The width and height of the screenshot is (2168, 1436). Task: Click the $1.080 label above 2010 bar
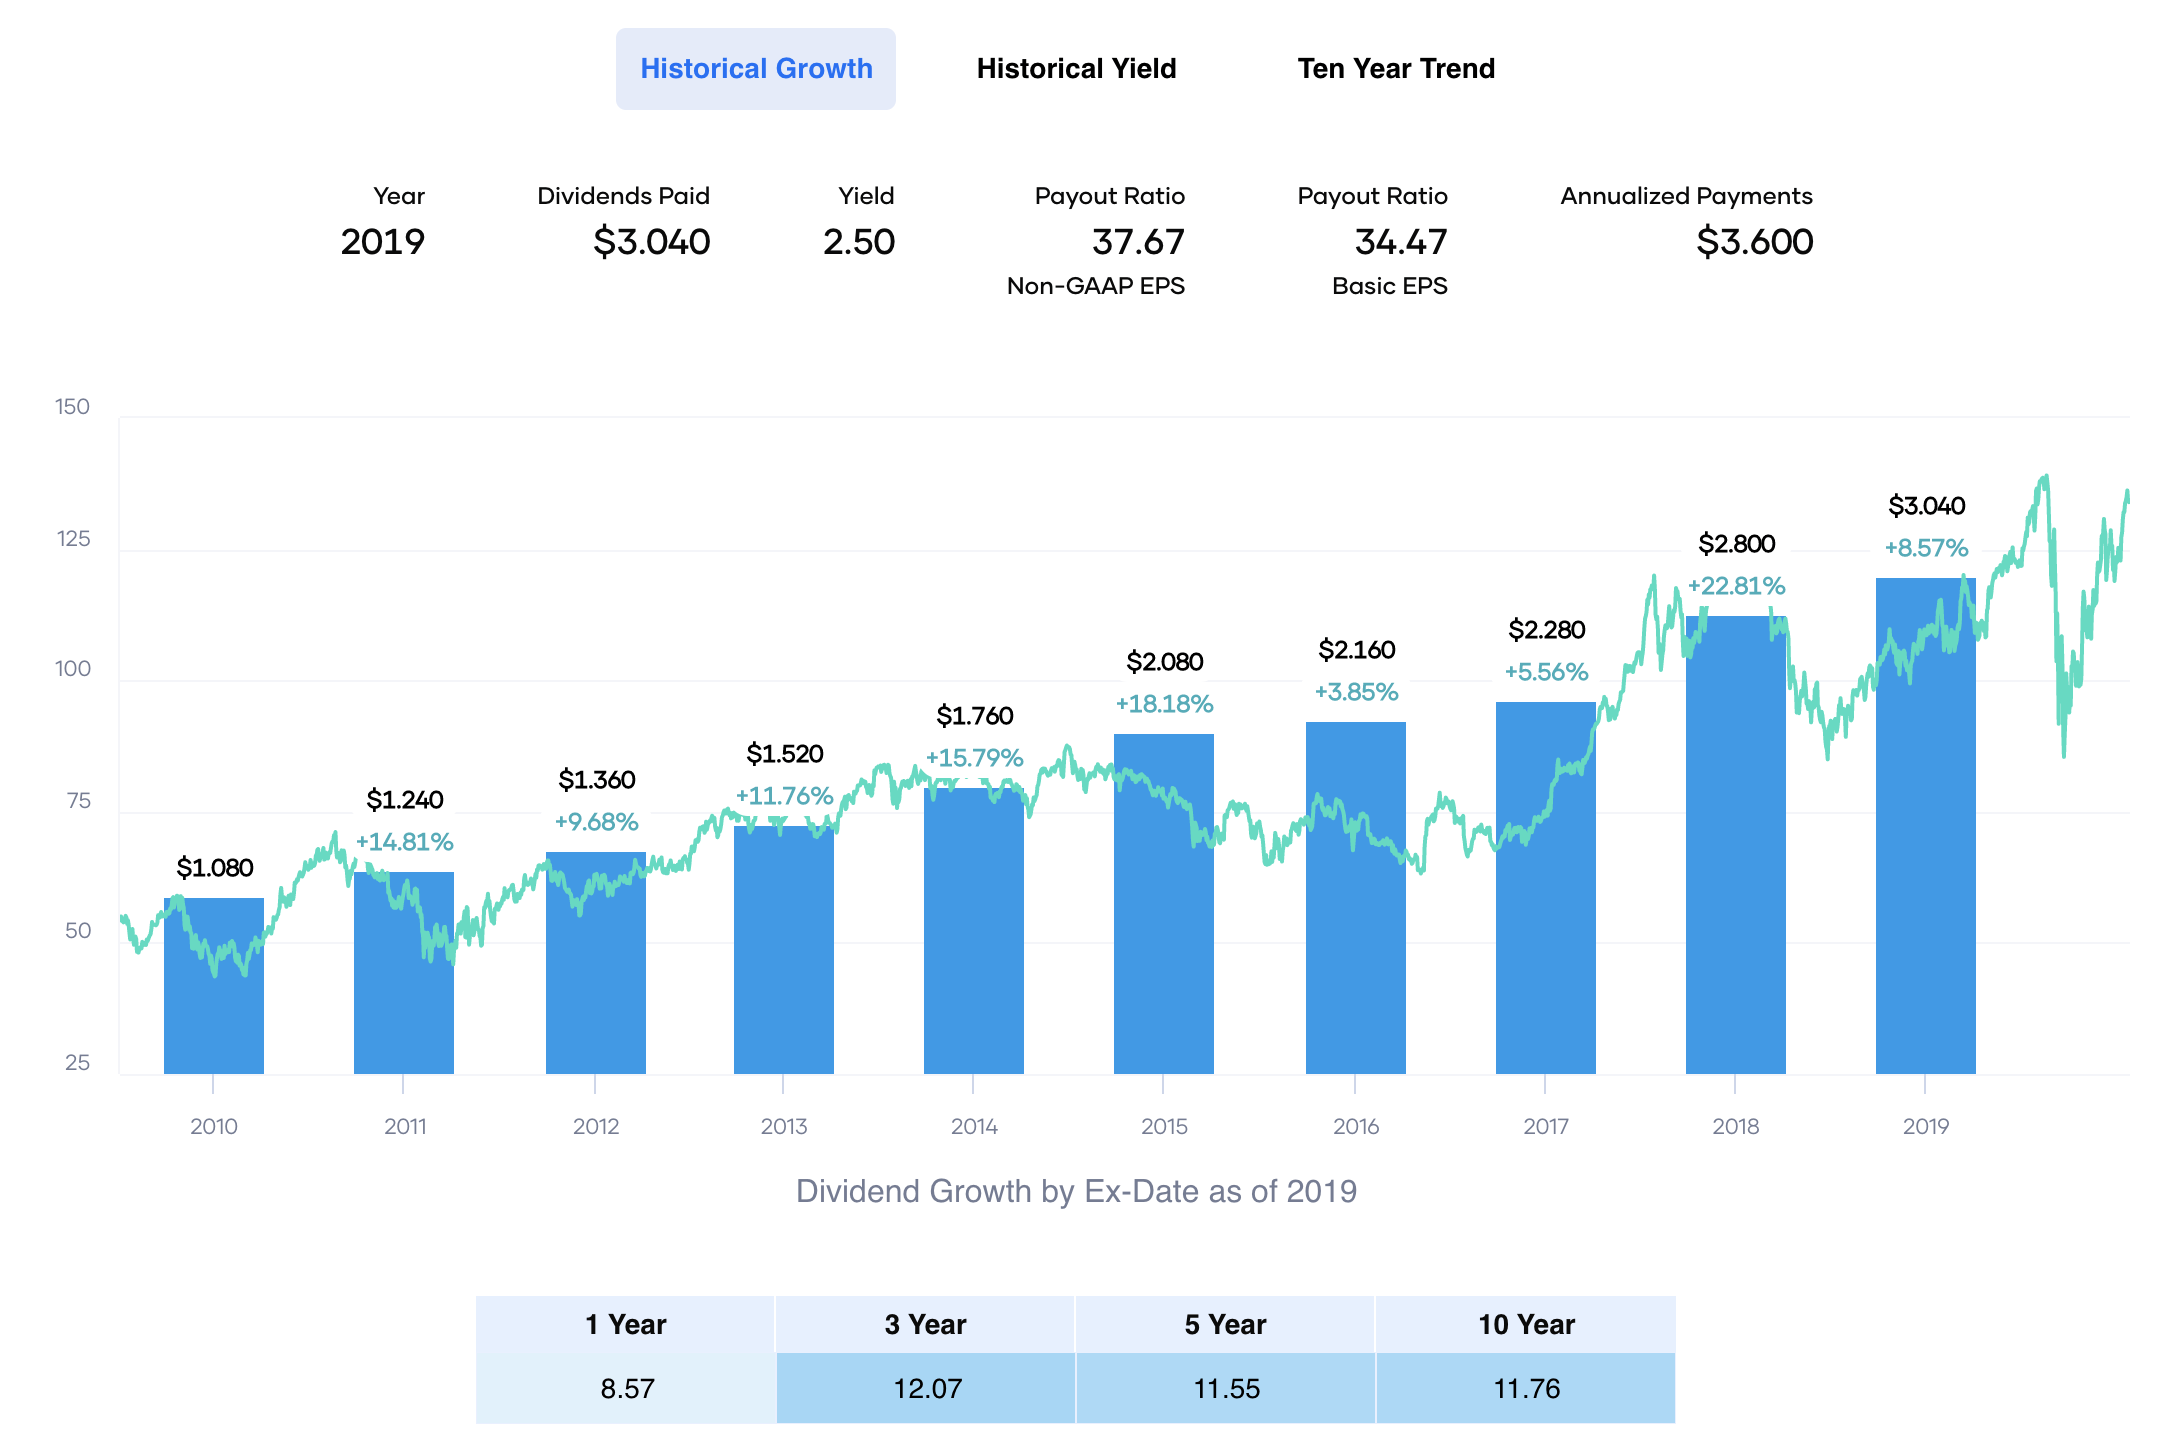[215, 868]
